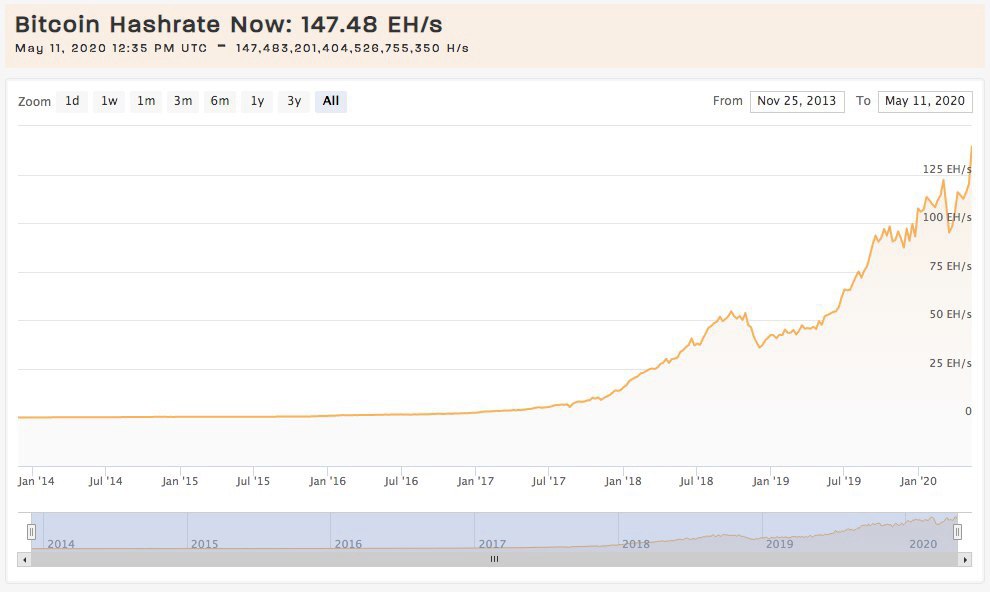
Task: Grab the left navigator range handle
Action: [x=31, y=532]
